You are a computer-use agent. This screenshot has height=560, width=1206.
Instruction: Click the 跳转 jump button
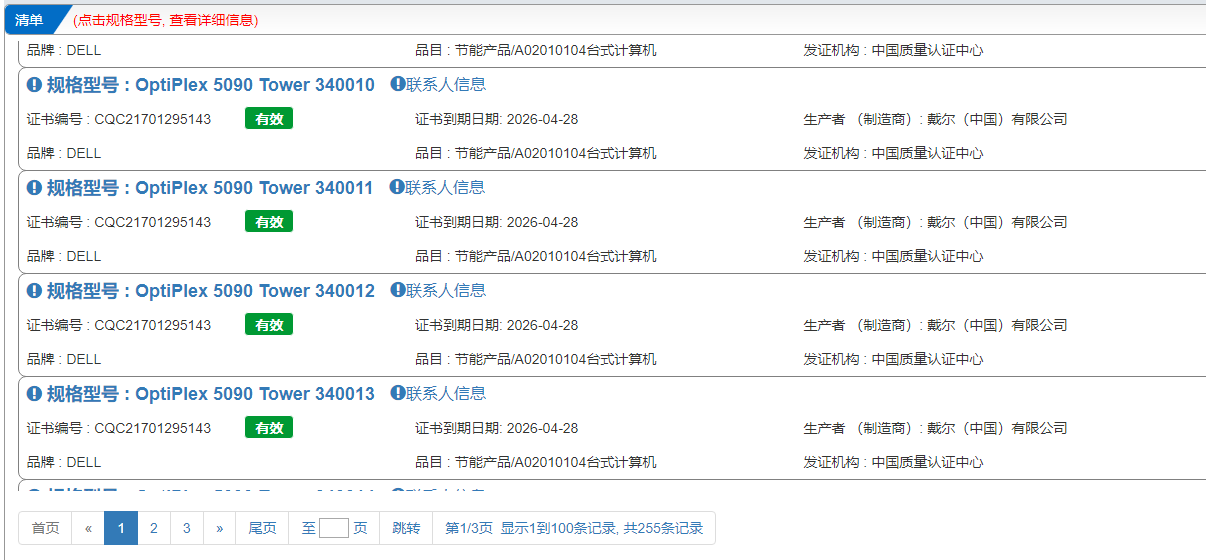[406, 528]
